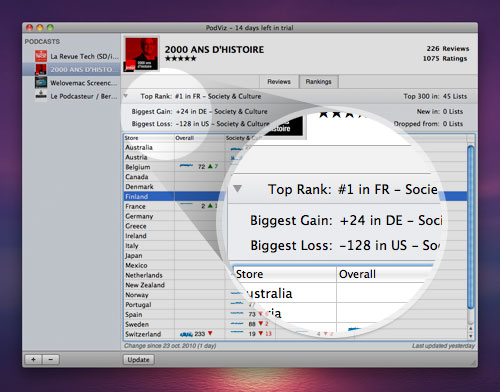Click the minus remove podcast button

[51, 359]
